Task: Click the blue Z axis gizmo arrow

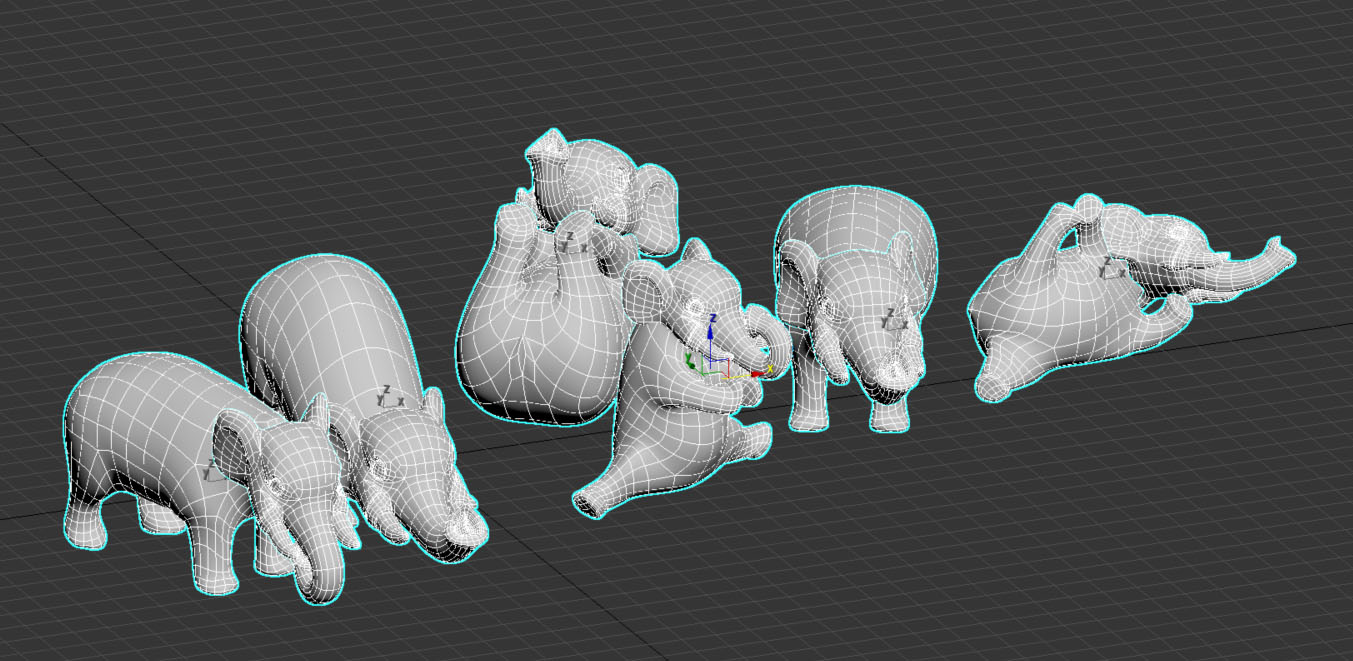Action: click(711, 330)
